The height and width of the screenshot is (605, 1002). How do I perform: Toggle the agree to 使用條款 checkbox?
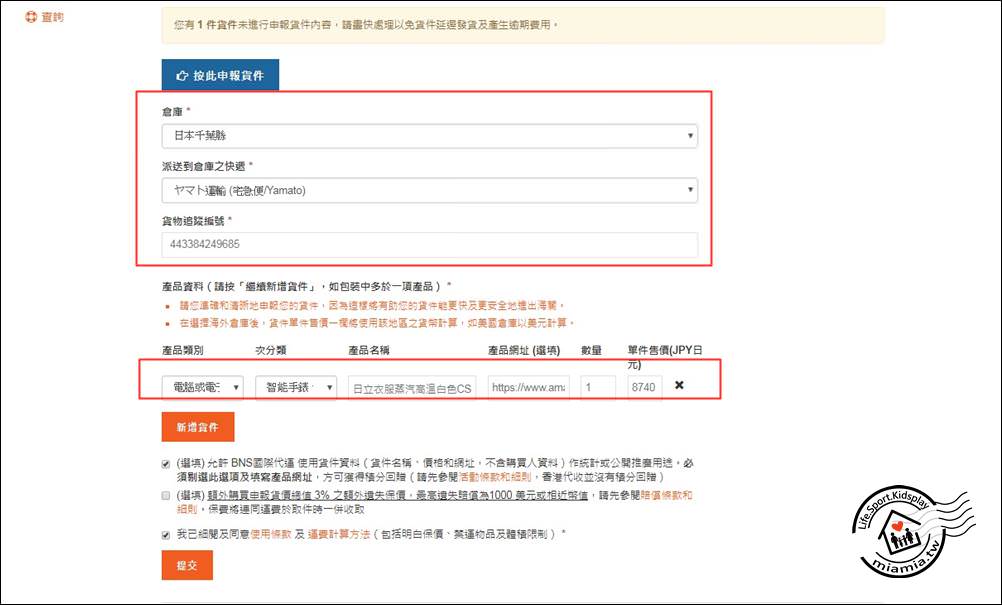coord(166,535)
